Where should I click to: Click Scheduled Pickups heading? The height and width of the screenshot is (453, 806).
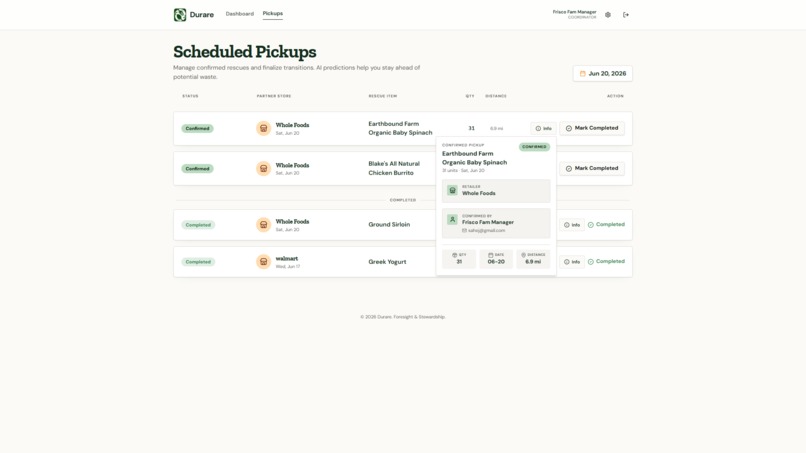[x=245, y=51]
